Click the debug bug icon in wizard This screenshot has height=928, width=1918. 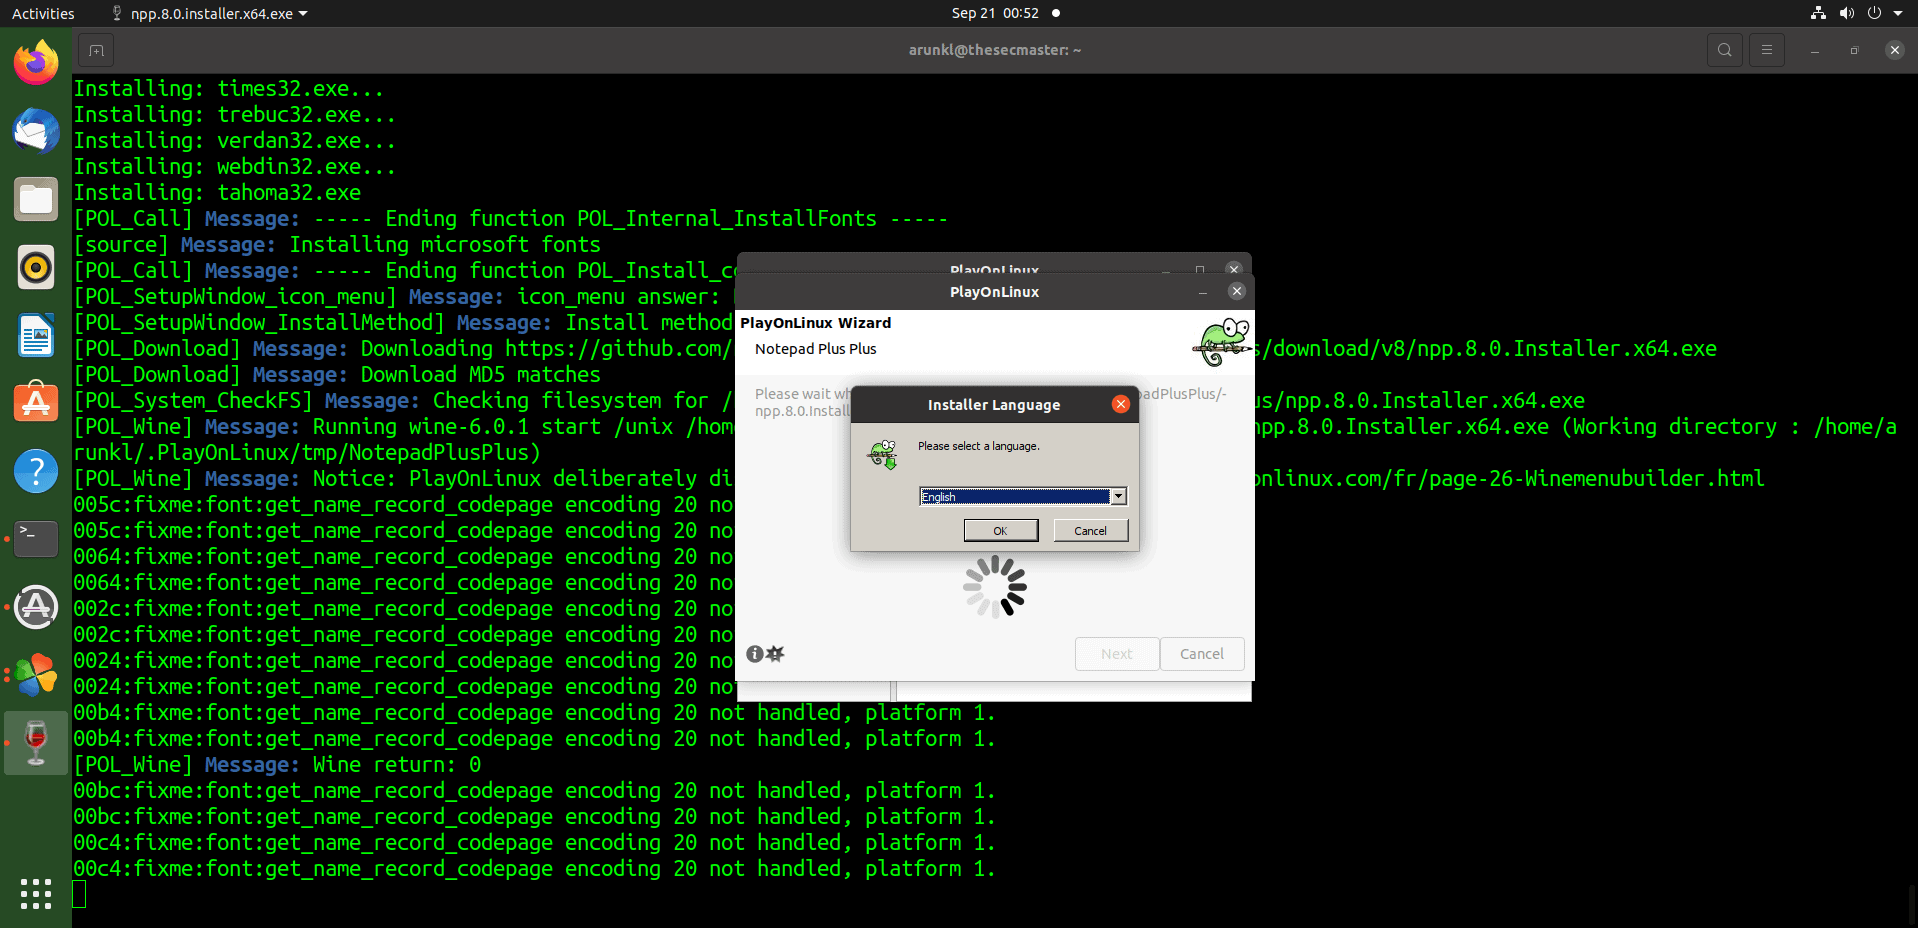pos(775,654)
